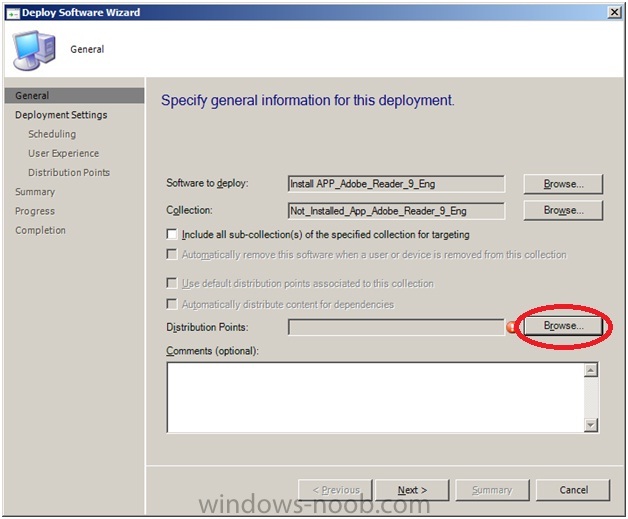Check Include all sub-collection(s) for targeting
Viewport: 628px width, 519px height.
point(172,234)
